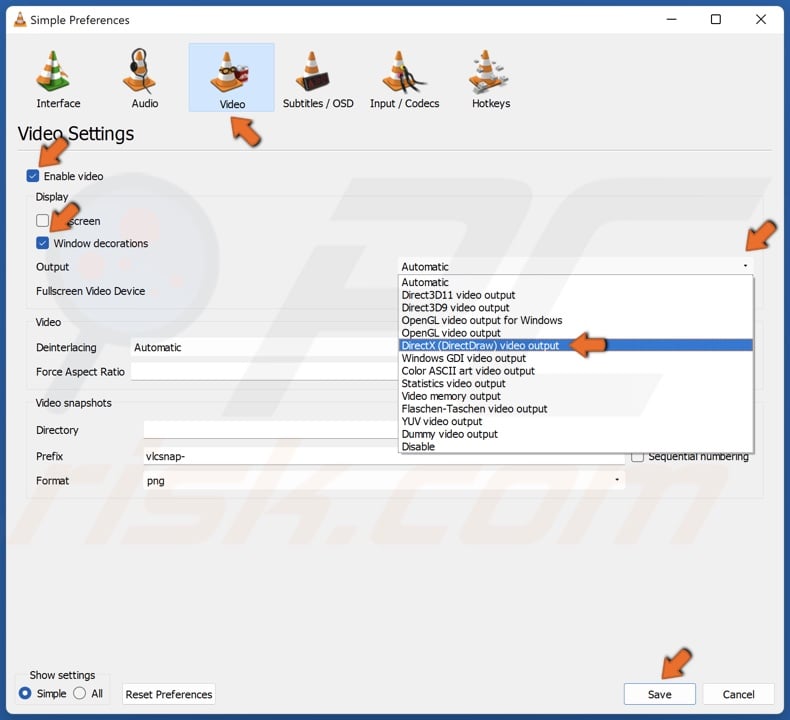Image resolution: width=790 pixels, height=720 pixels.
Task: Choose Disable in the output list
Action: tap(576, 446)
